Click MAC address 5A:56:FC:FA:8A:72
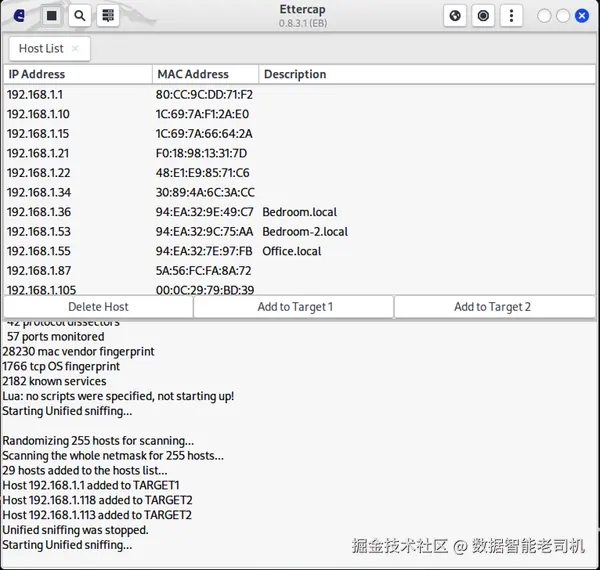Screen dimensions: 600x570 [x=203, y=270]
